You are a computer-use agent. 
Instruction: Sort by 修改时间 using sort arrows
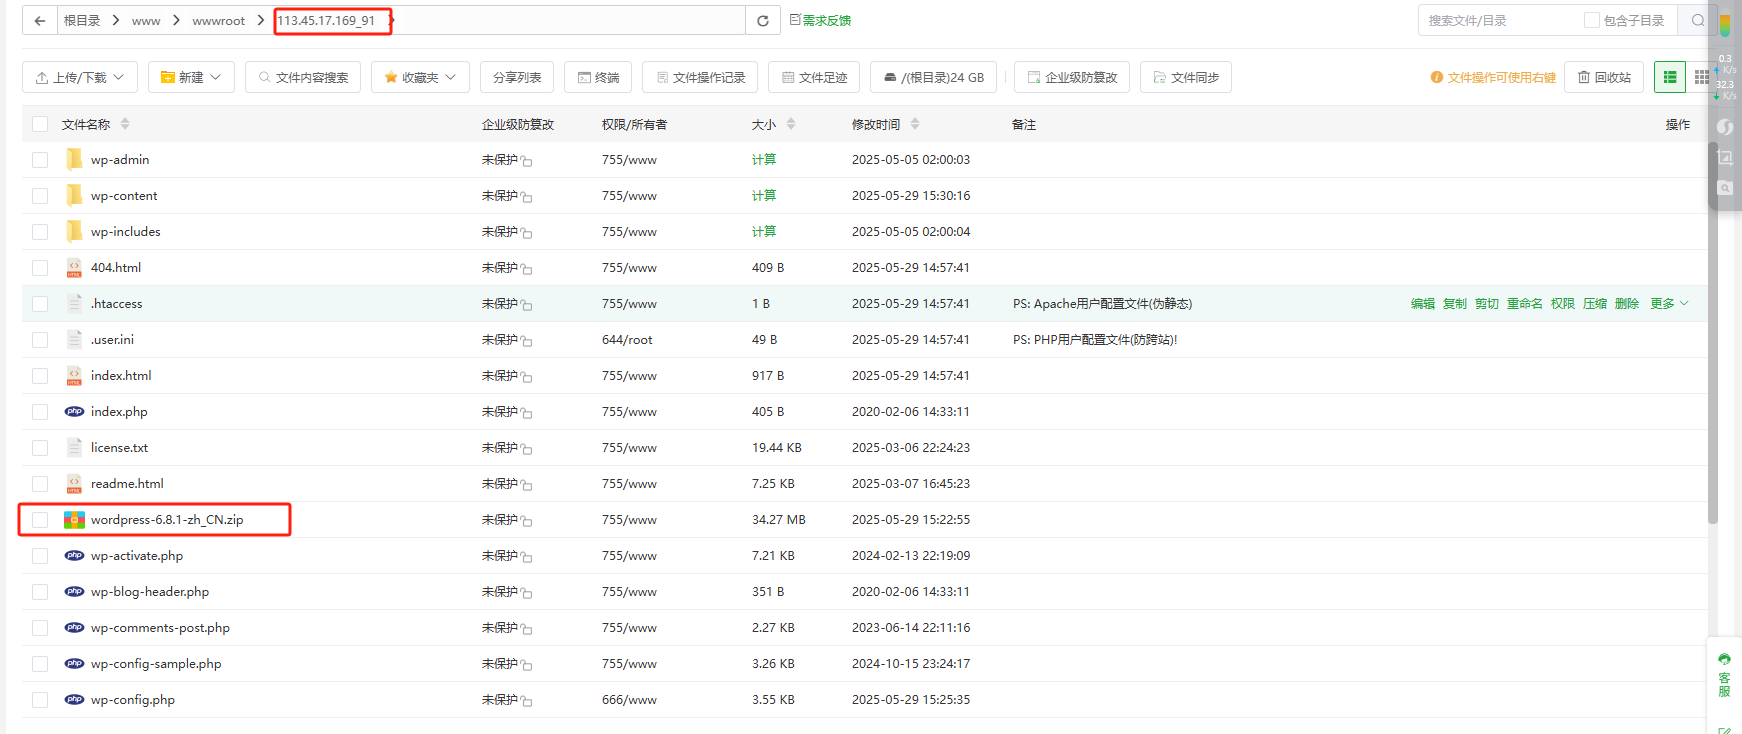pos(915,124)
